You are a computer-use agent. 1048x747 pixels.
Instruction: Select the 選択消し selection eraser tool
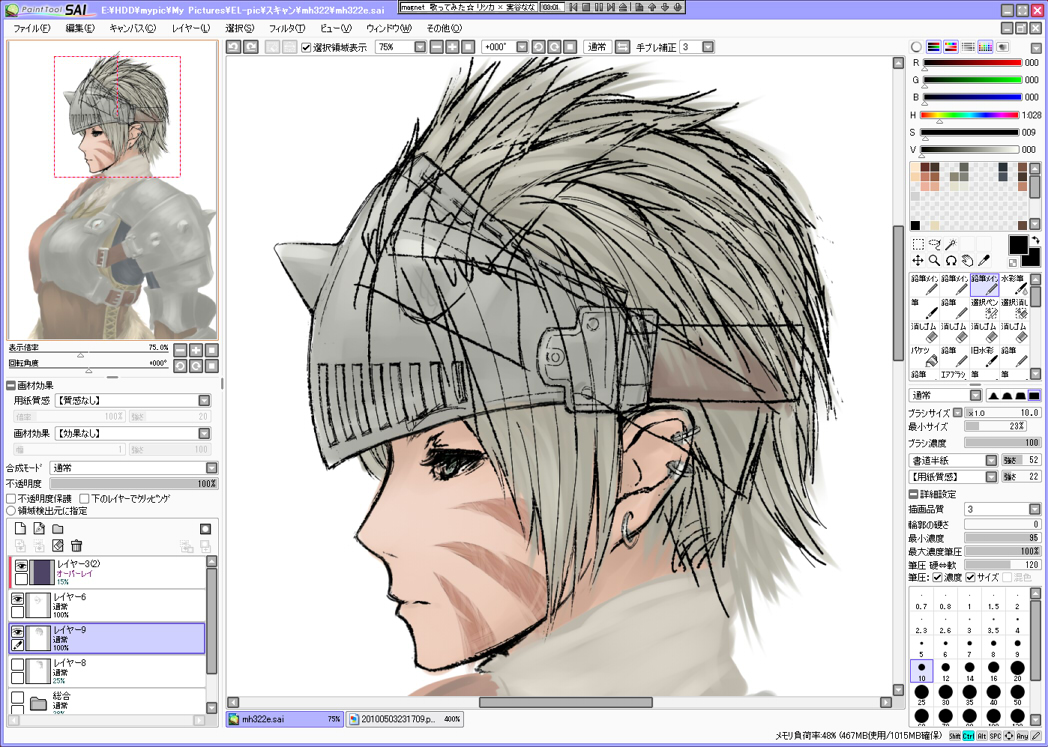click(x=1015, y=309)
